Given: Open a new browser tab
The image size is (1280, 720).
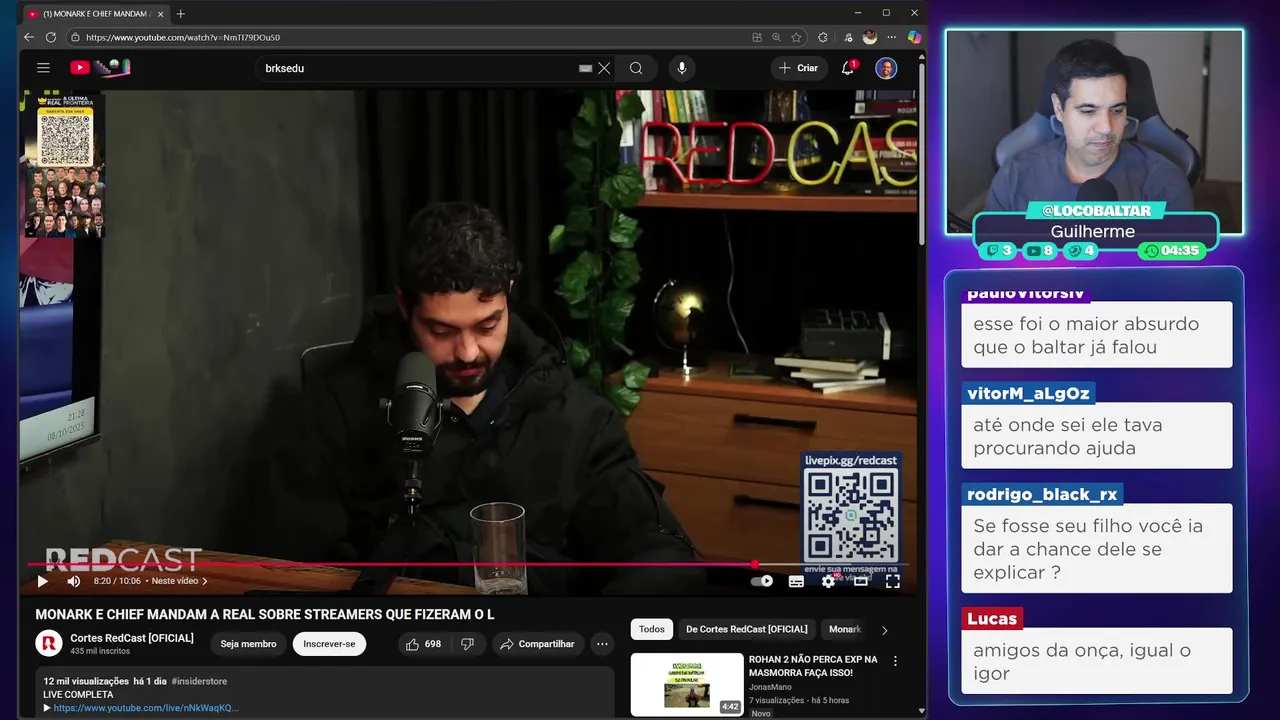Looking at the screenshot, I should [x=181, y=13].
